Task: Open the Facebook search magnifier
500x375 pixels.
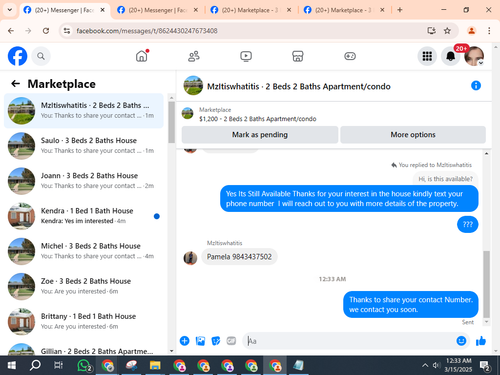Action: tap(41, 56)
